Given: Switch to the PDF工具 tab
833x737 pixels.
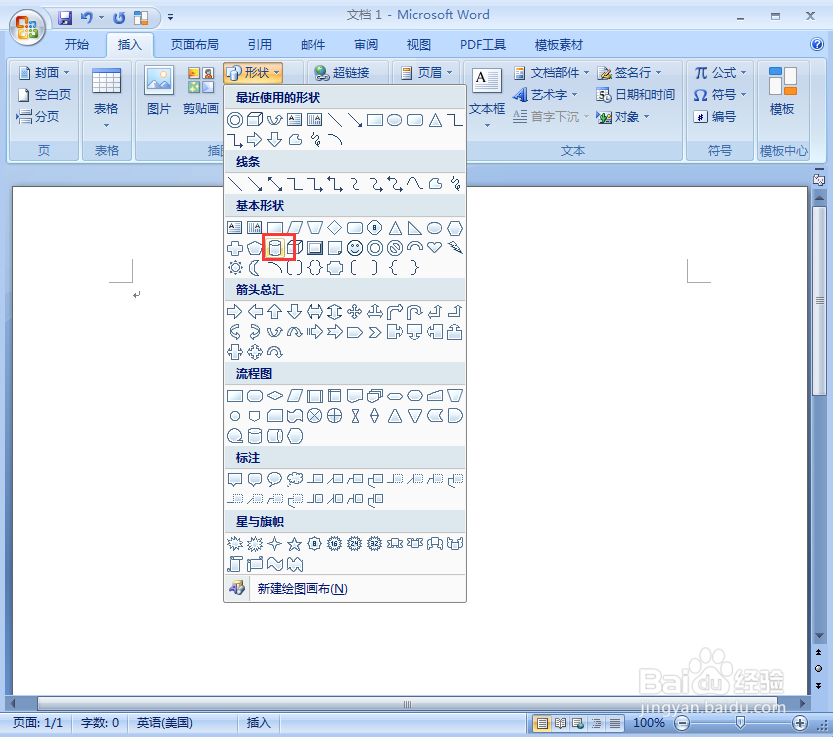Looking at the screenshot, I should coord(482,45).
